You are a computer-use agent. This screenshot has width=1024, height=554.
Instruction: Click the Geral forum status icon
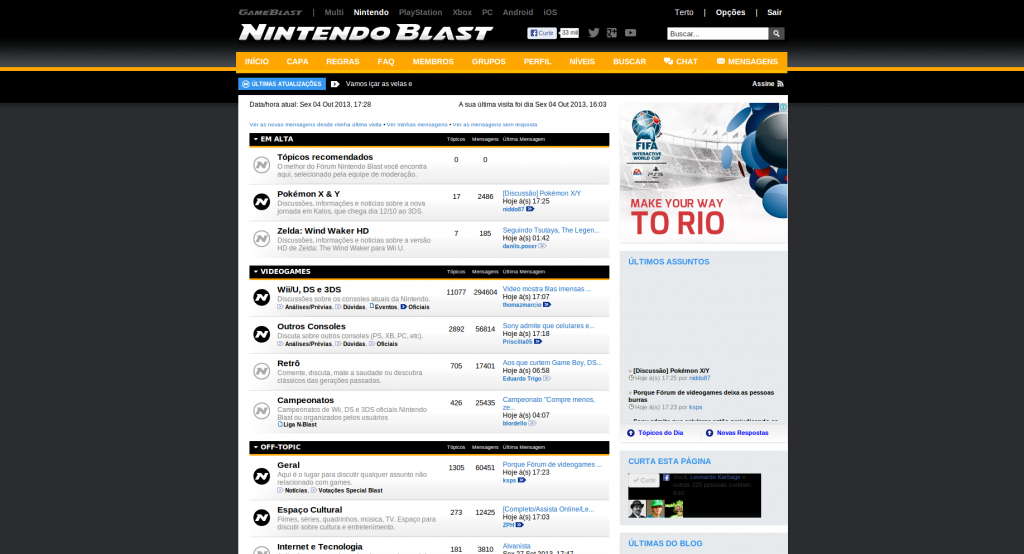pos(262,476)
